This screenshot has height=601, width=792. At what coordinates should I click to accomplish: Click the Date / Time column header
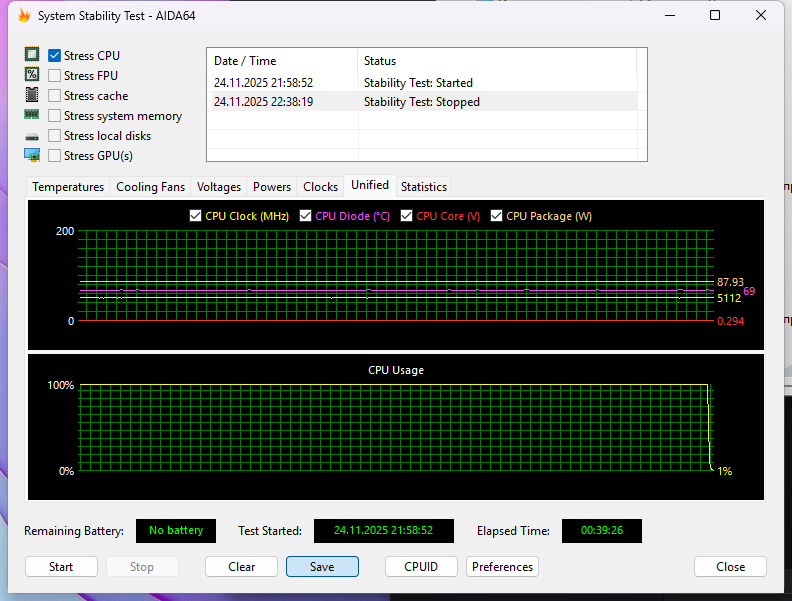(282, 61)
